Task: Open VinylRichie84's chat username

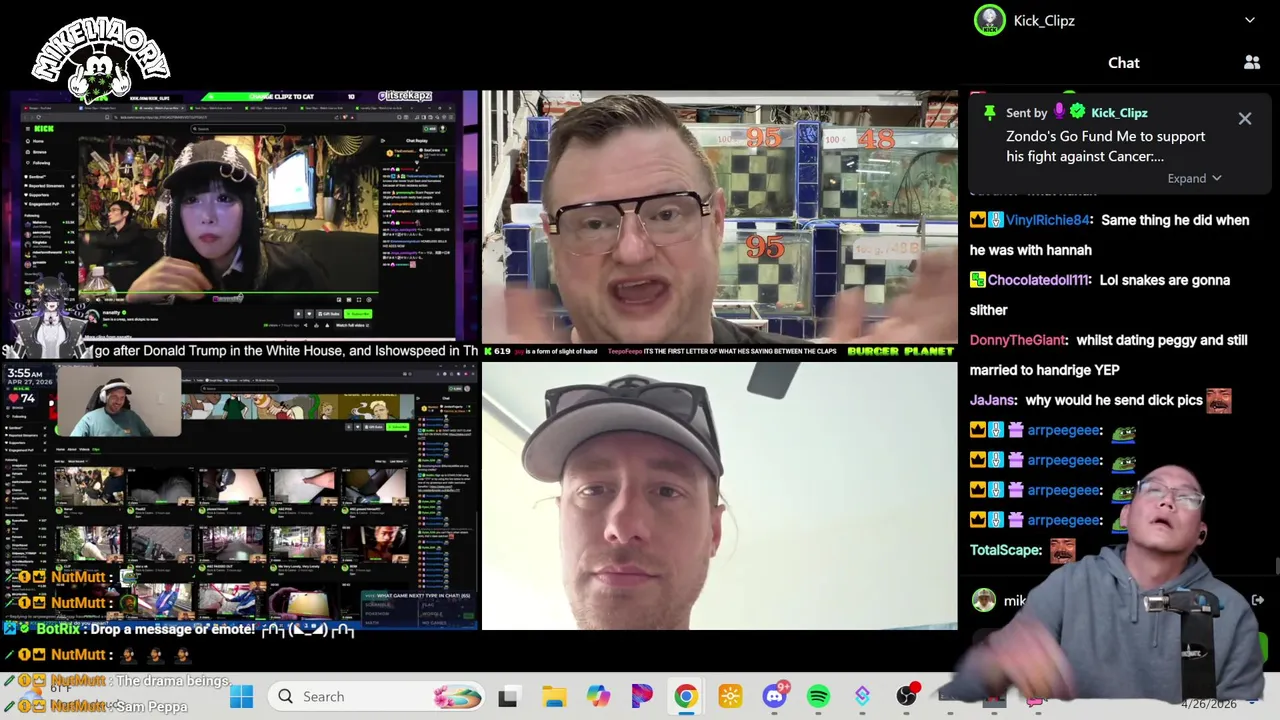Action: 1047,220
